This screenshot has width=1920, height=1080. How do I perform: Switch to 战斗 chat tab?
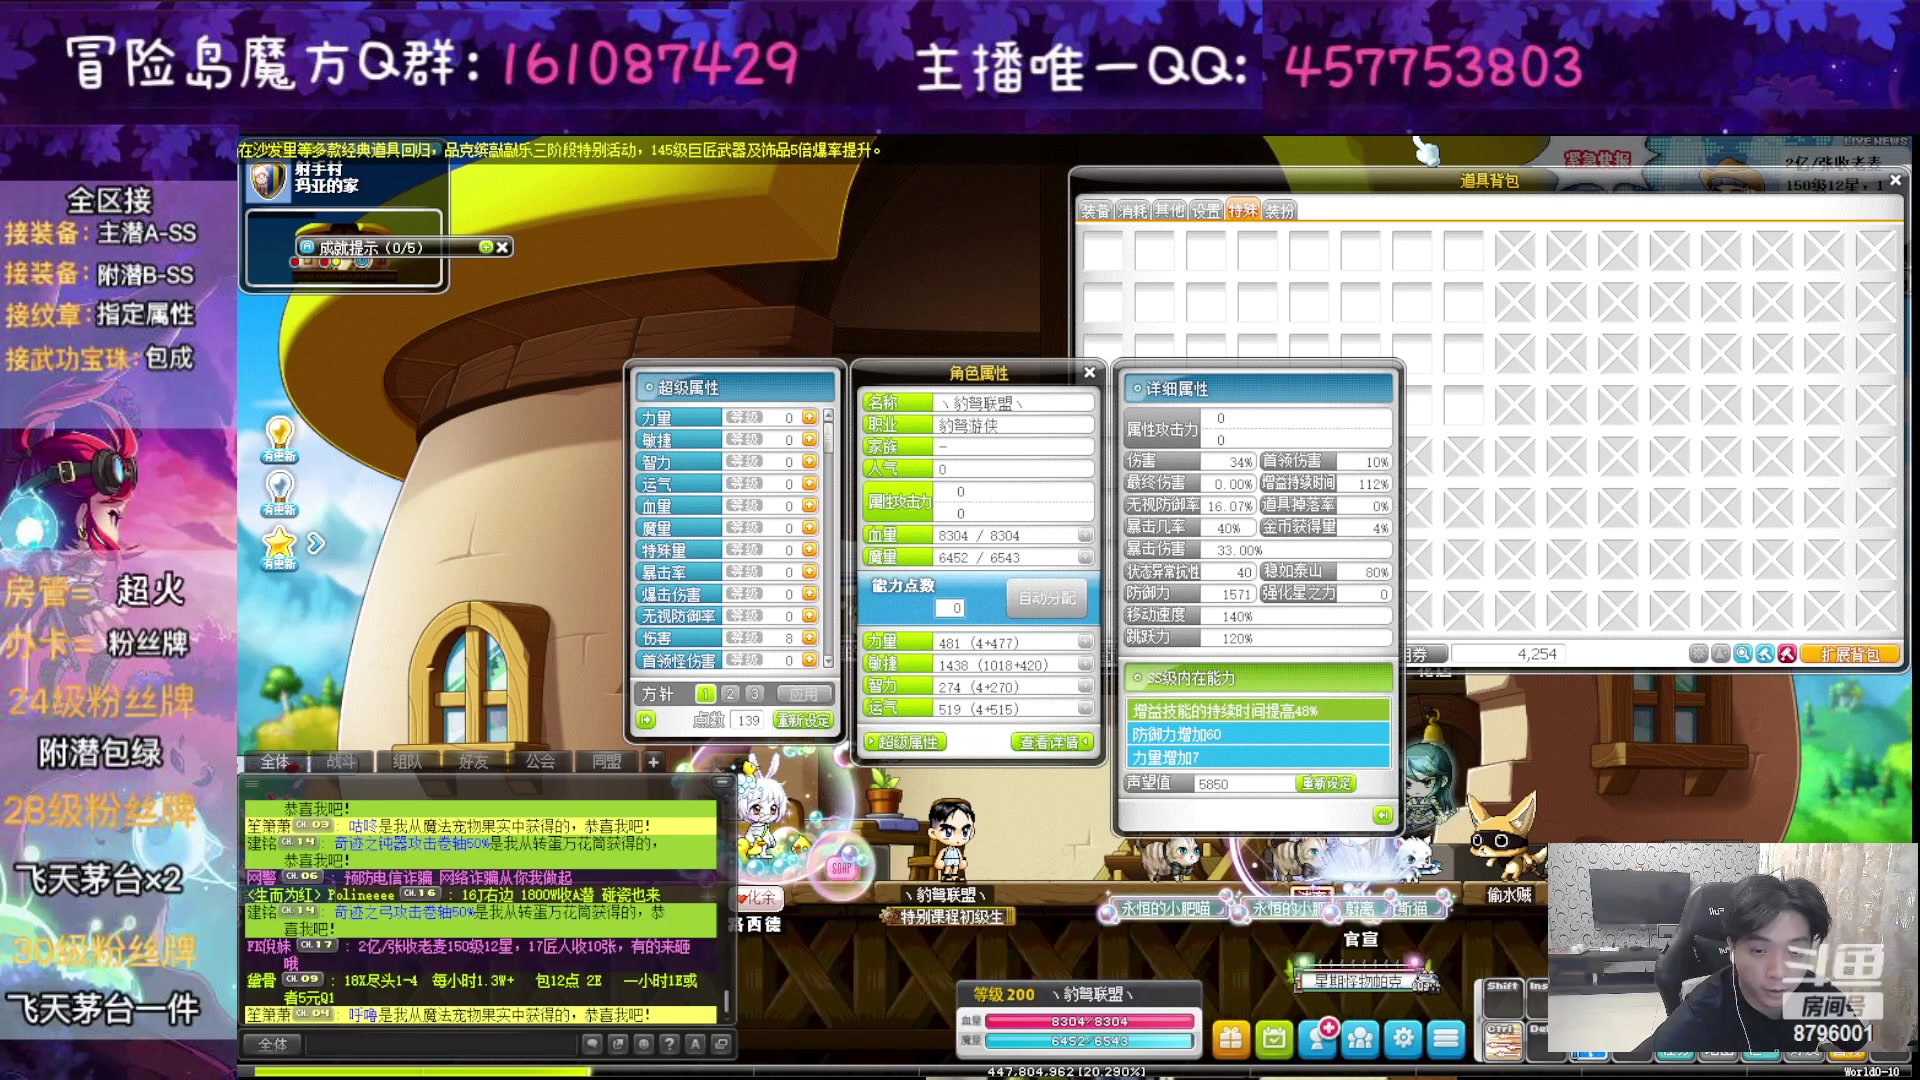(340, 762)
